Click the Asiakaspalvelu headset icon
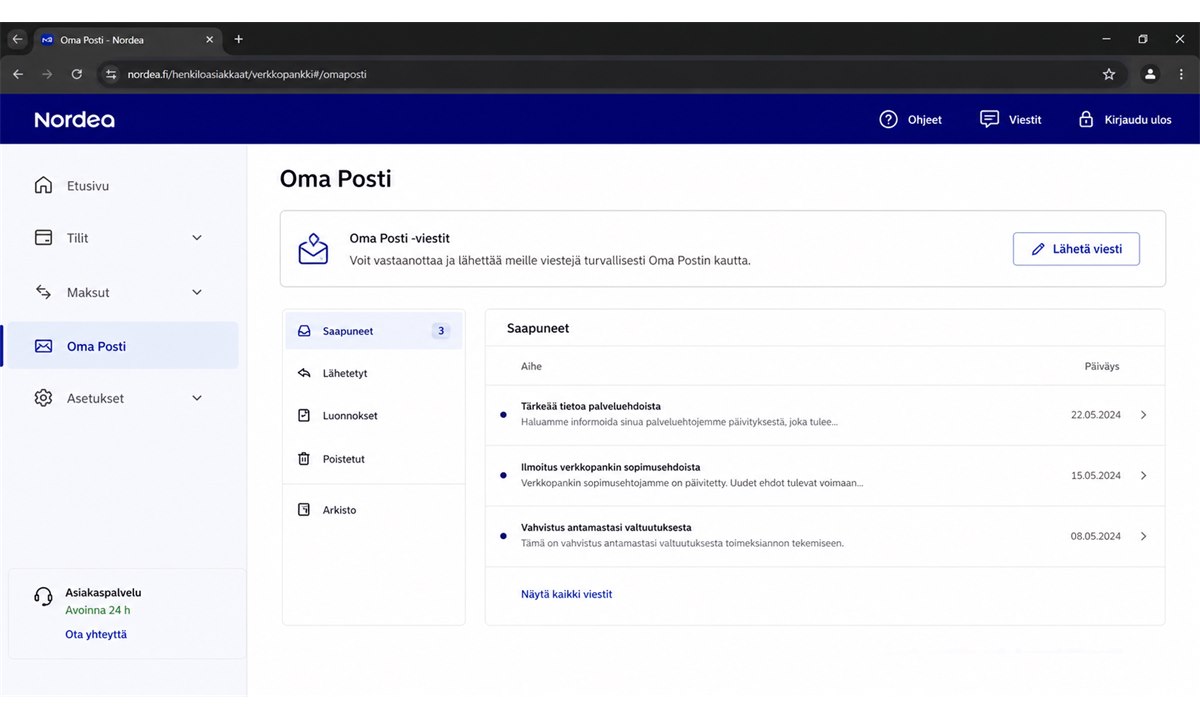 coord(43,597)
